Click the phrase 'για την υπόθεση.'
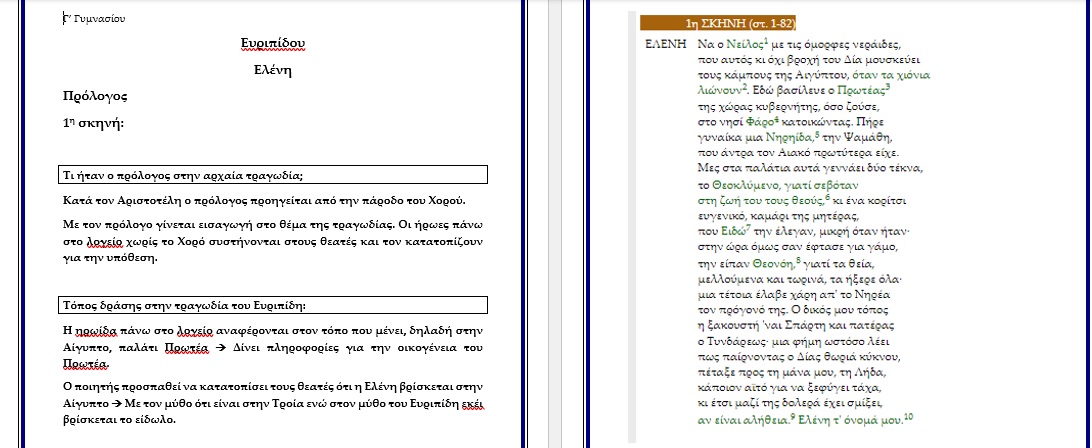Screen dimensions: 1092x448 (x=111, y=258)
